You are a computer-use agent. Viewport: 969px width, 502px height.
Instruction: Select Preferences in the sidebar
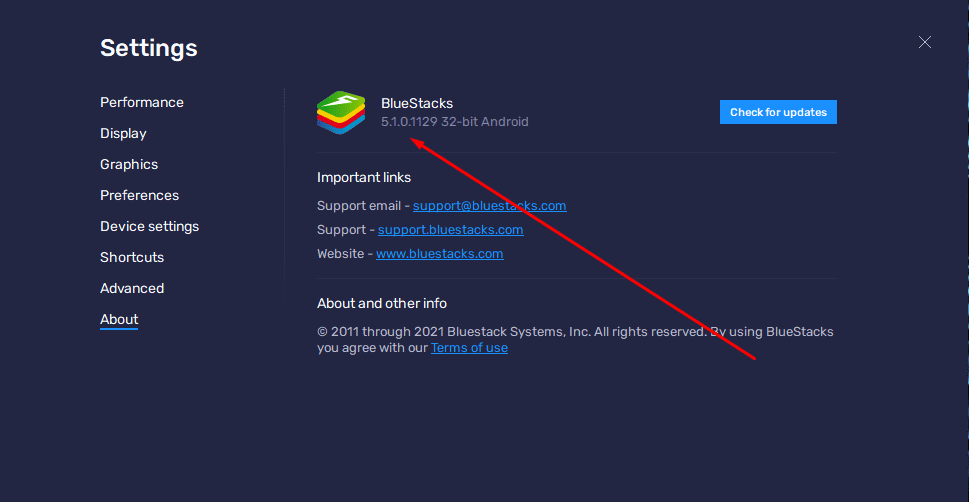point(139,195)
